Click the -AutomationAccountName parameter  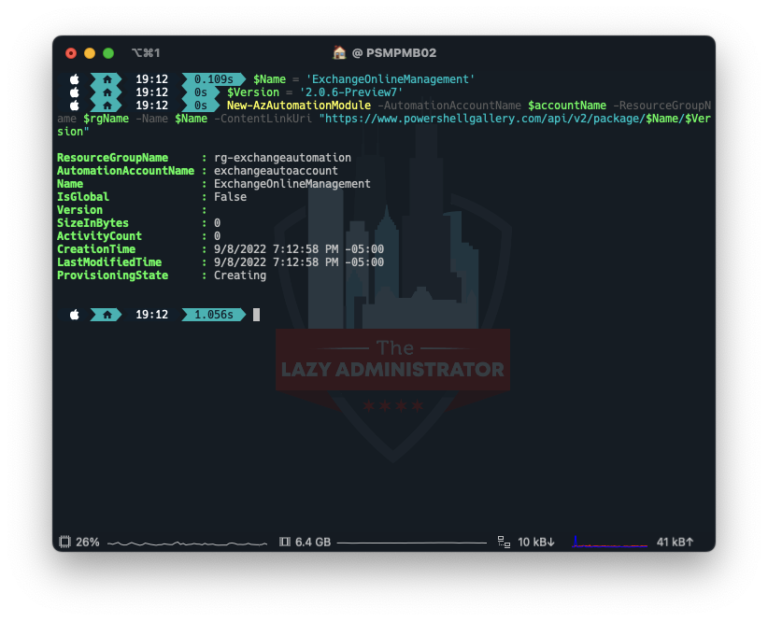pyautogui.click(x=449, y=106)
